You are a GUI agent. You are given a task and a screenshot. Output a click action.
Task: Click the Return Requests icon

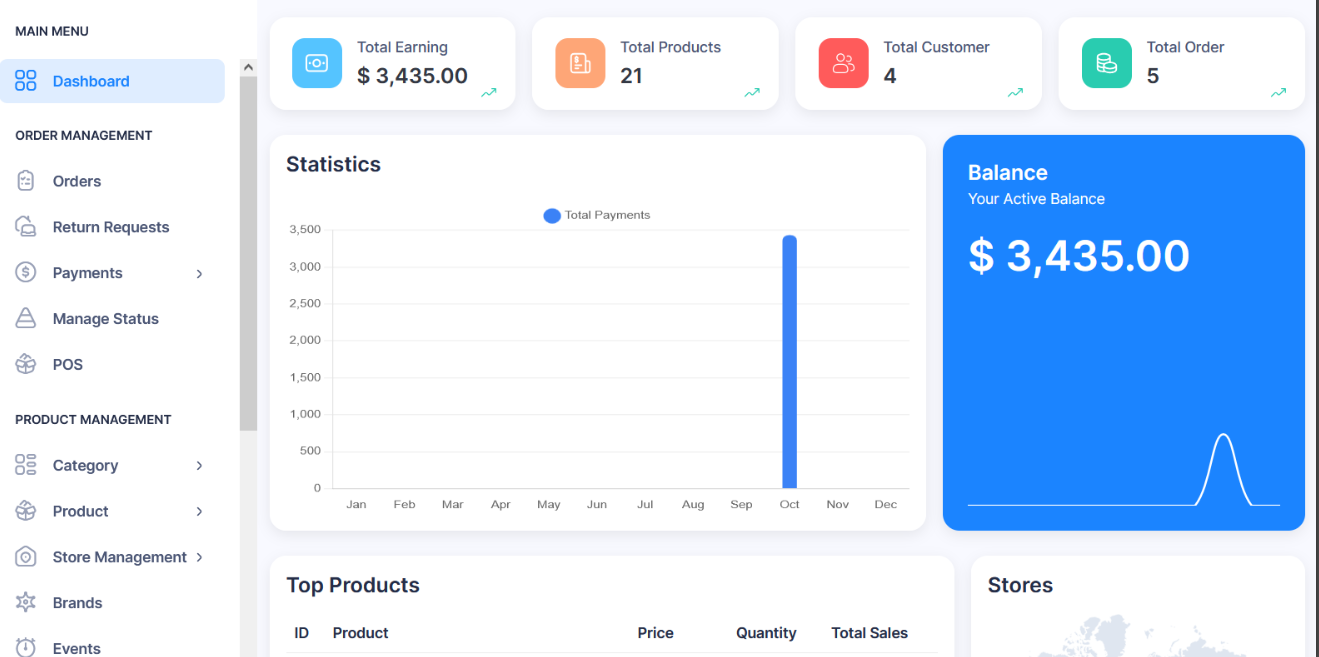point(25,226)
